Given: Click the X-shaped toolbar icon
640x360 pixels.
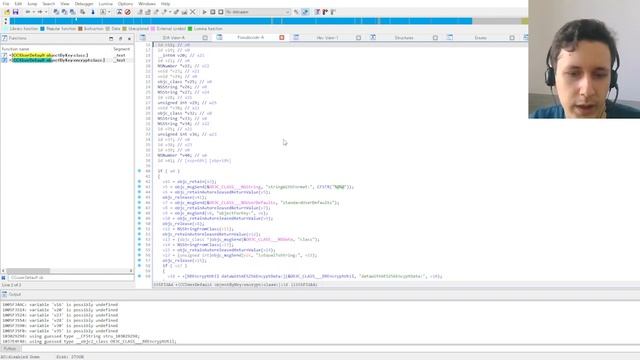Looking at the screenshot, I should 193,12.
